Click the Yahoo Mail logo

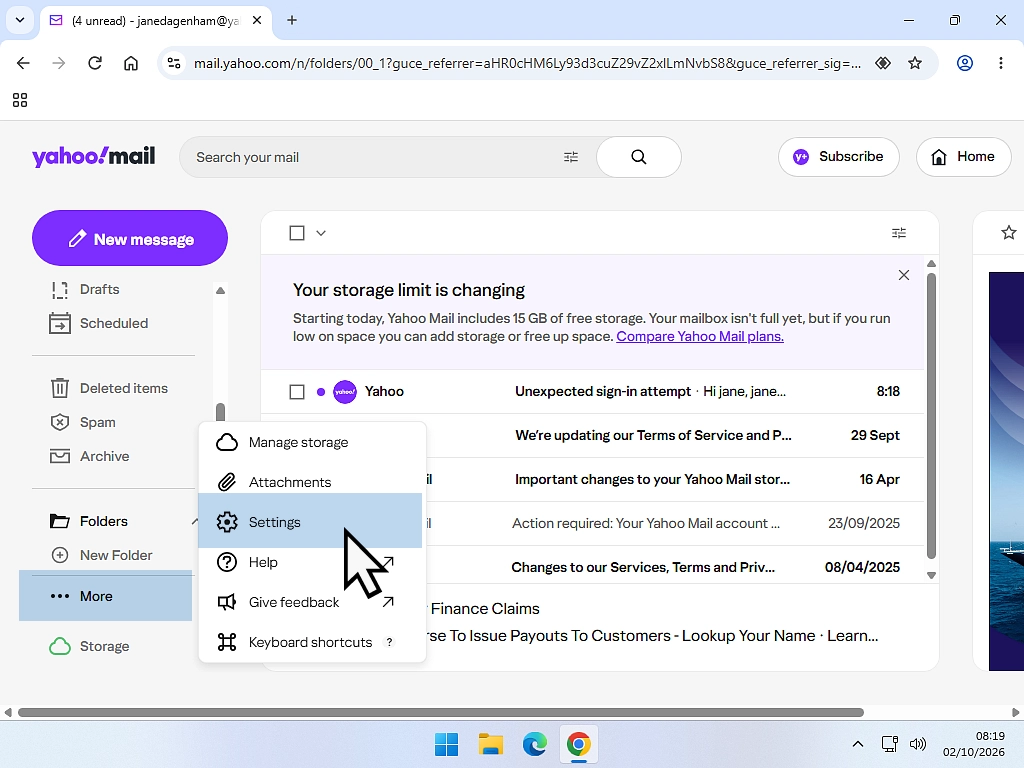click(x=93, y=156)
